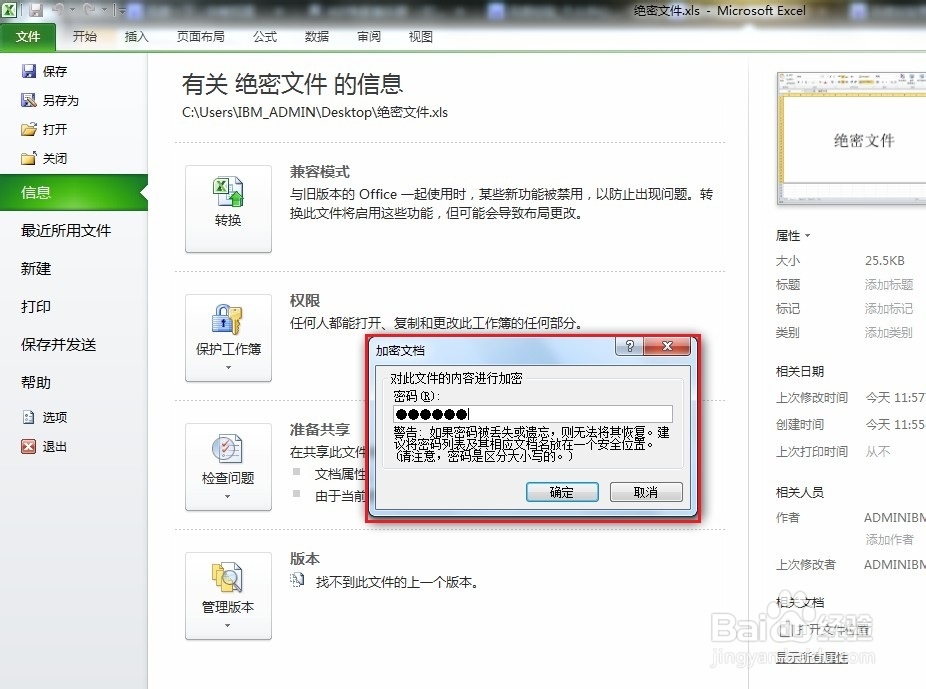Click the red Exit icon
Image resolution: width=926 pixels, height=689 pixels.
(28, 446)
